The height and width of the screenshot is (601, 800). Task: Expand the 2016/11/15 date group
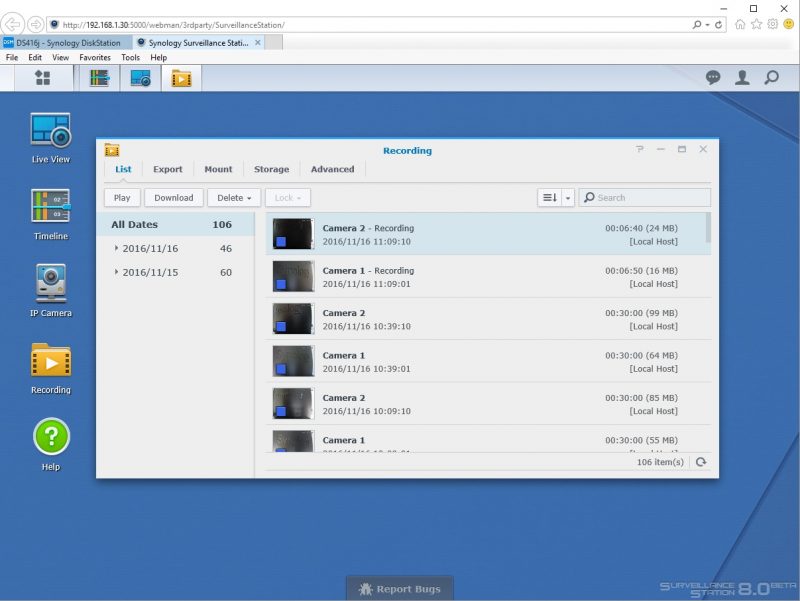coord(117,272)
